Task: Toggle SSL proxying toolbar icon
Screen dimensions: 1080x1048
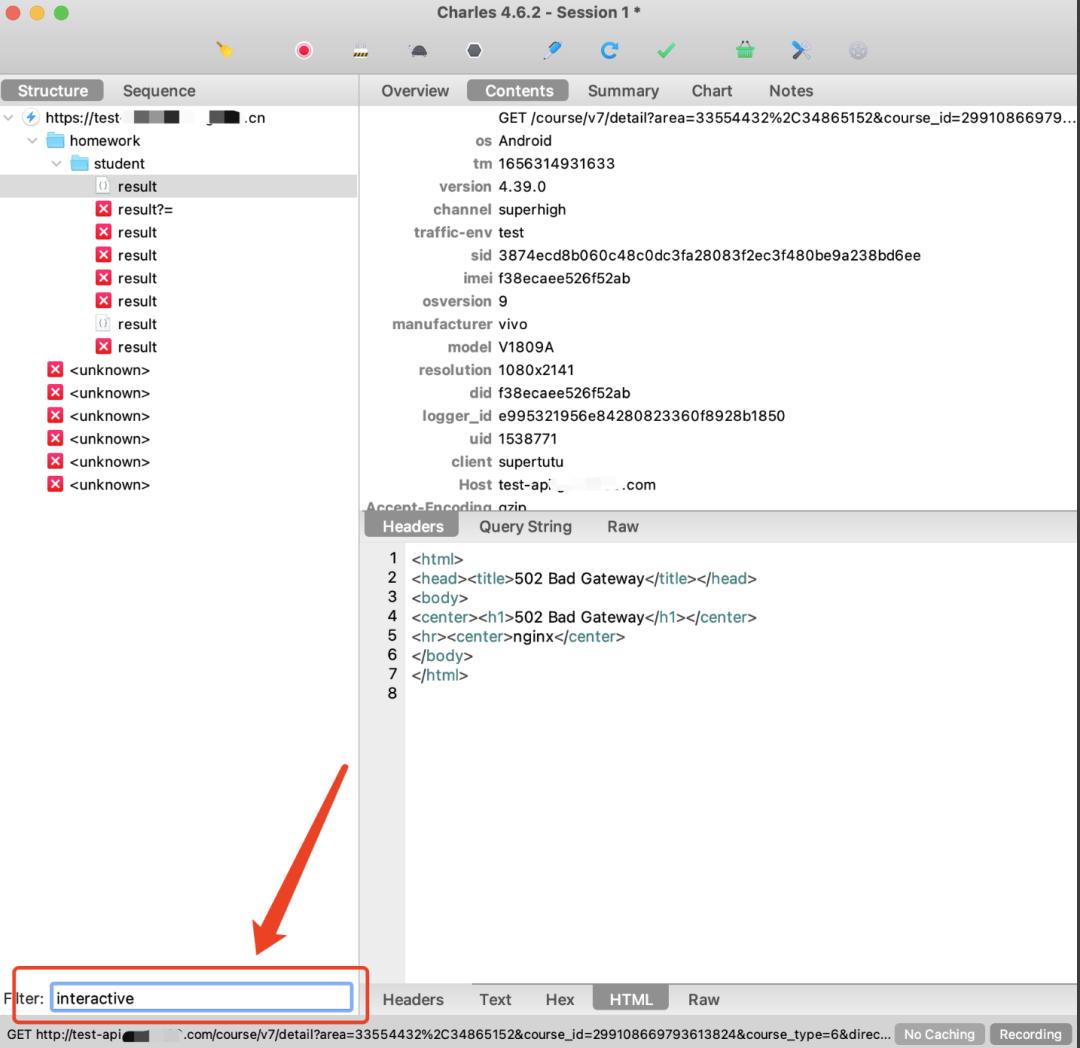Action: tap(361, 50)
